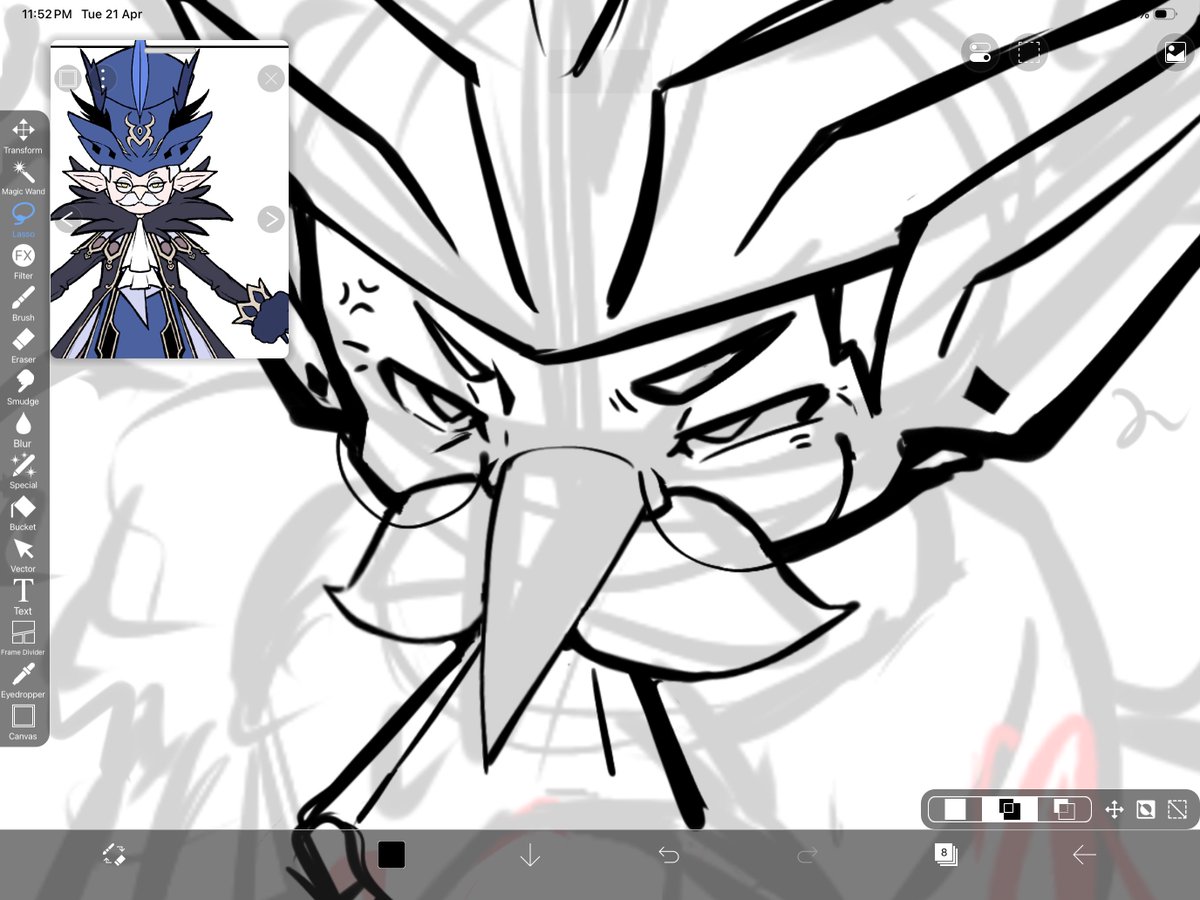Image resolution: width=1200 pixels, height=900 pixels.
Task: Choose the 'subtract' selection mode (overlapping outline squares)
Action: (1064, 810)
